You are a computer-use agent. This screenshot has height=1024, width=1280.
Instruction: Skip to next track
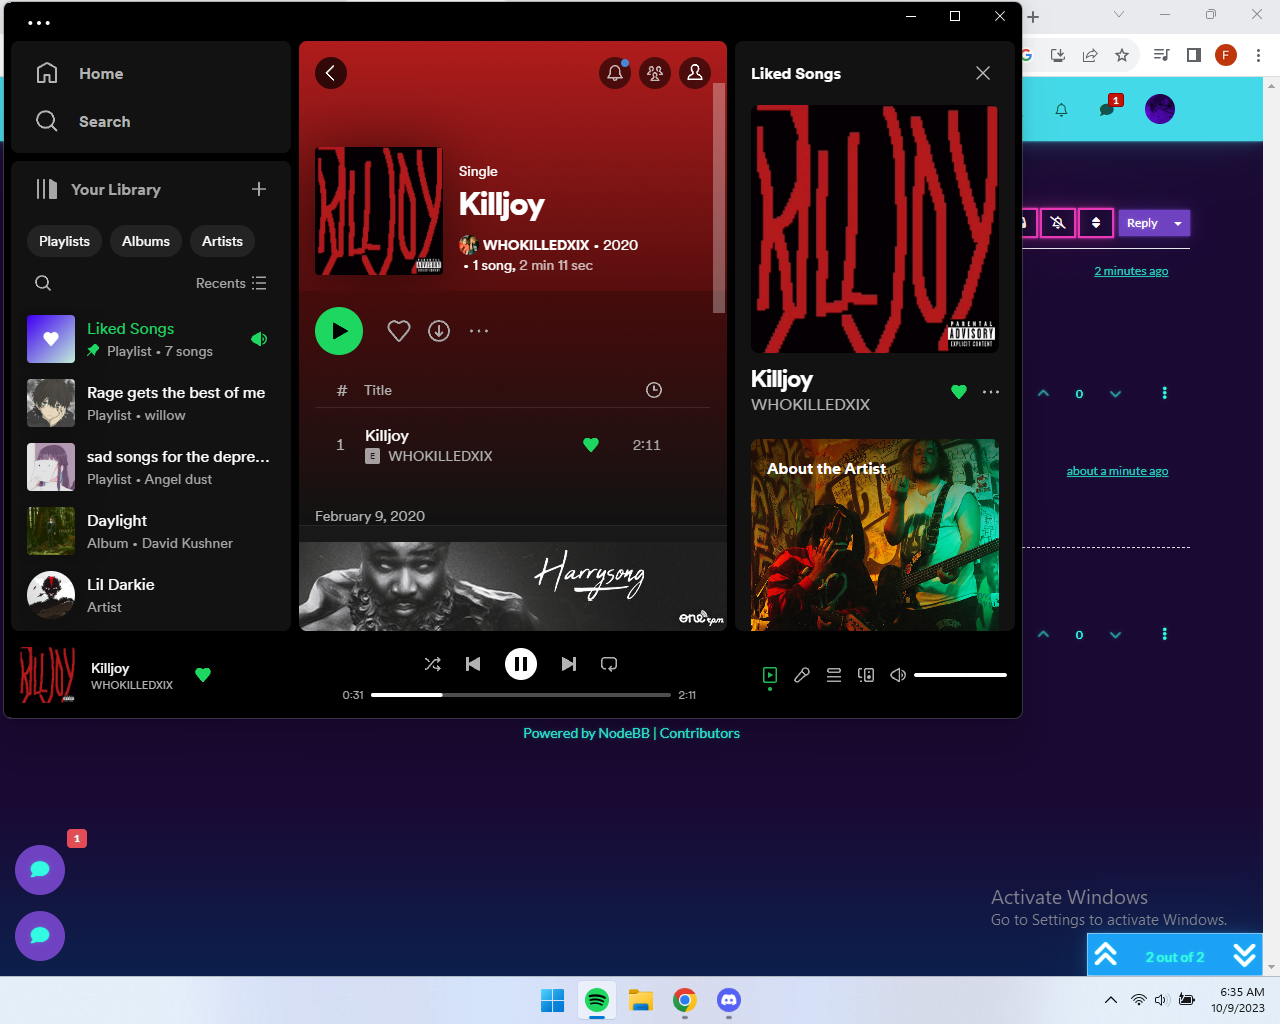569,664
